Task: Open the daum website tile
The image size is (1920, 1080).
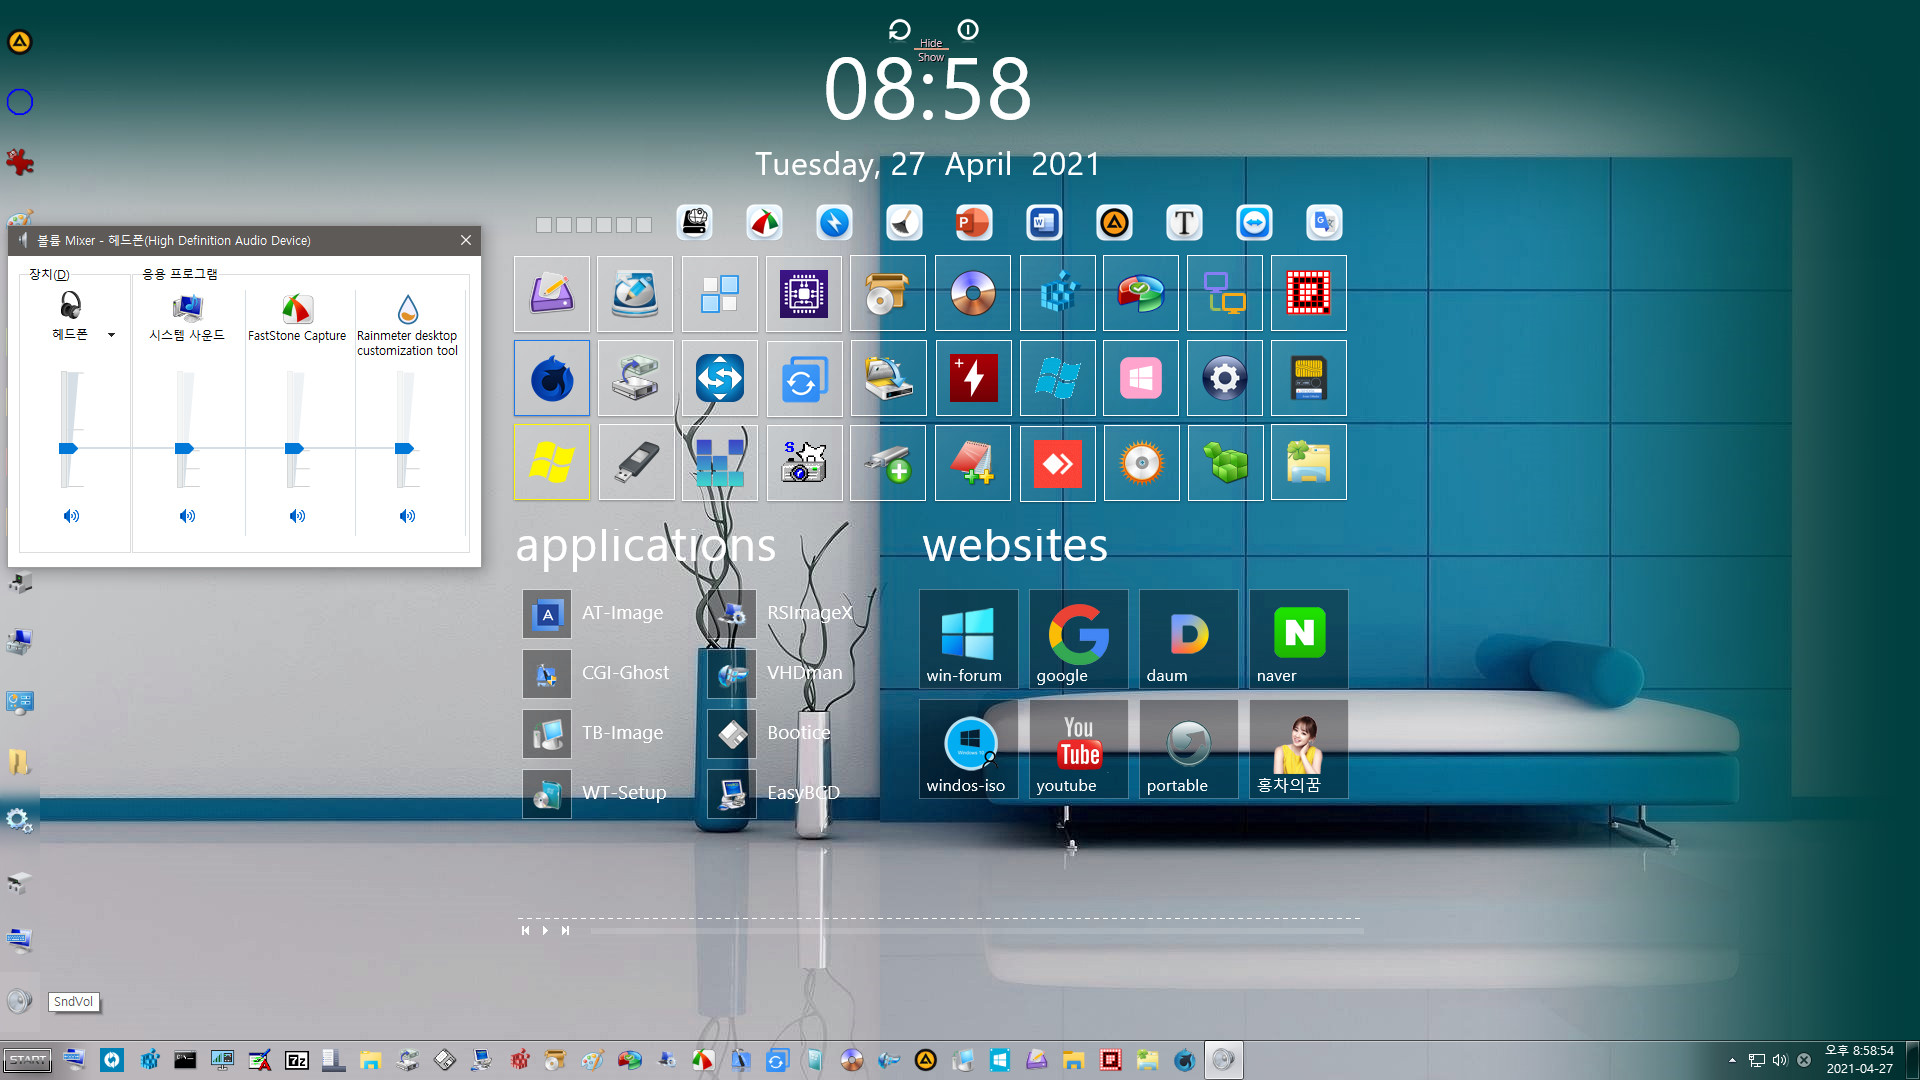Action: (1189, 639)
